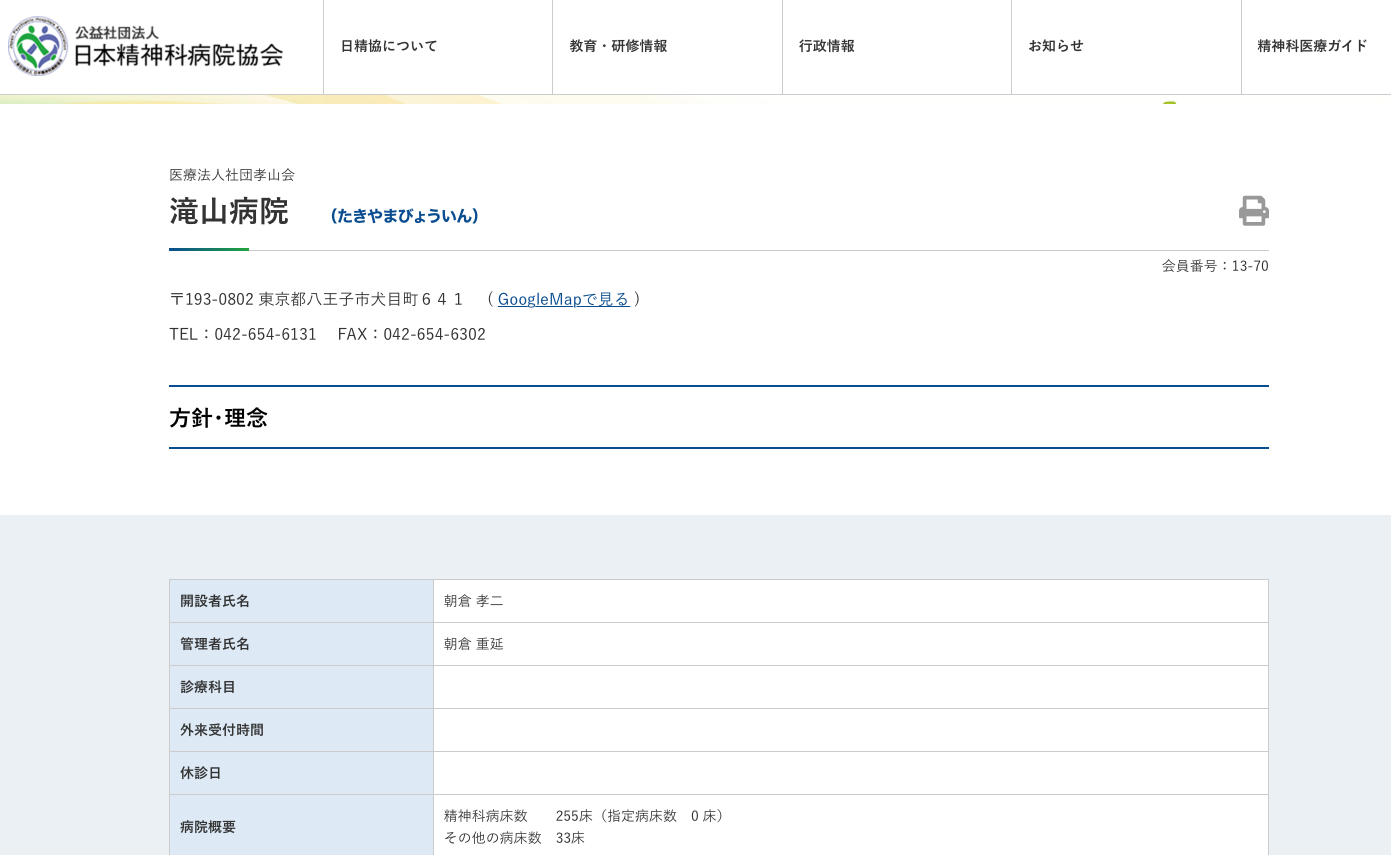Click the 方針・理念 section heading

[x=218, y=418]
